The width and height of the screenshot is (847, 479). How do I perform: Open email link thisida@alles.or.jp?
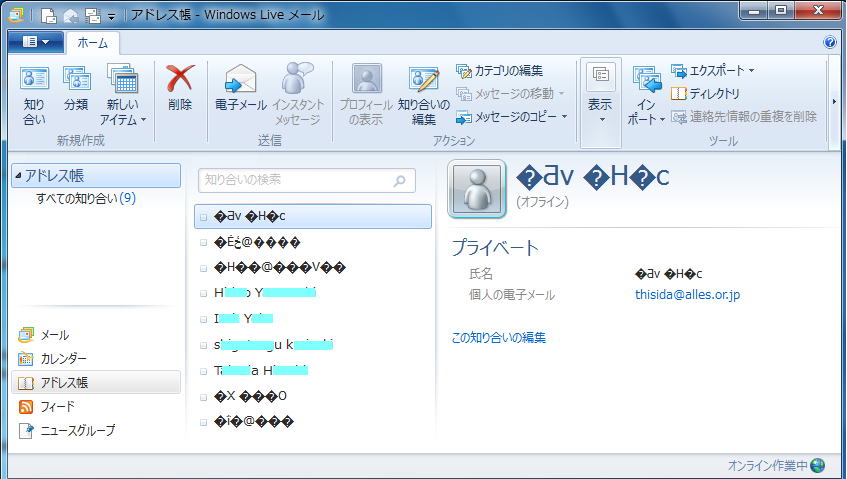687,295
